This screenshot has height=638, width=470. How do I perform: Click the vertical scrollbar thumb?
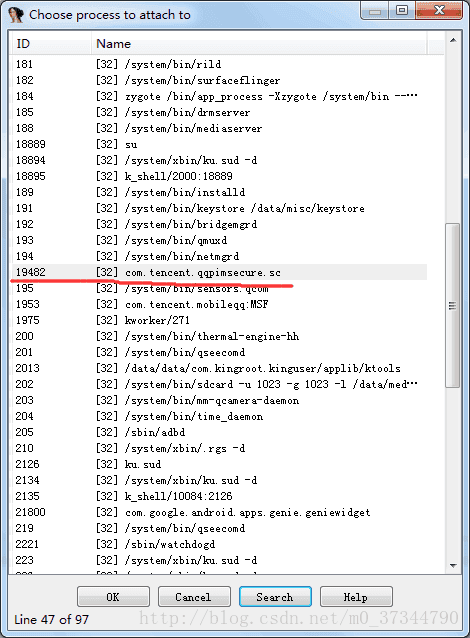point(453,305)
